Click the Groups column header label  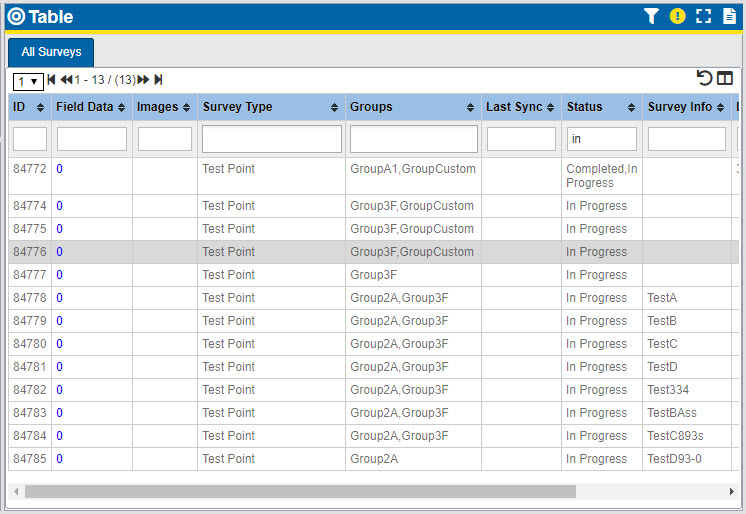point(371,107)
